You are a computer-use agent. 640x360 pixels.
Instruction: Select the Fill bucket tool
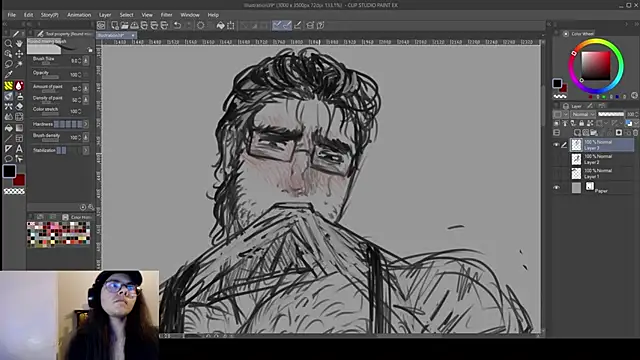point(8,128)
